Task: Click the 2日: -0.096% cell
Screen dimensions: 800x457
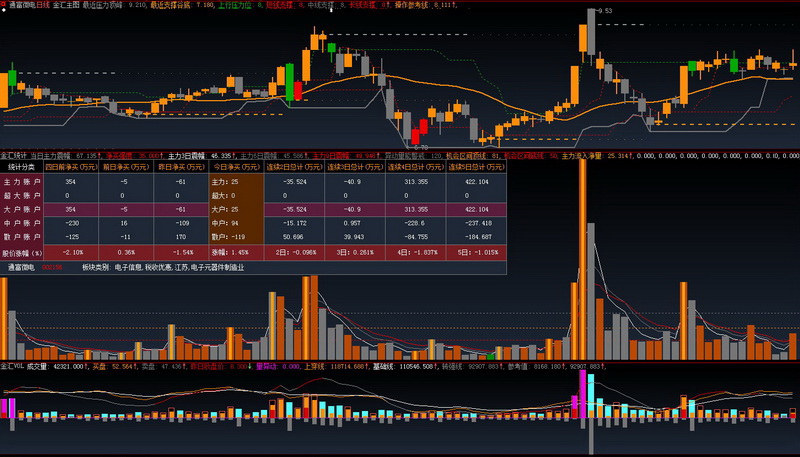Action: point(296,252)
